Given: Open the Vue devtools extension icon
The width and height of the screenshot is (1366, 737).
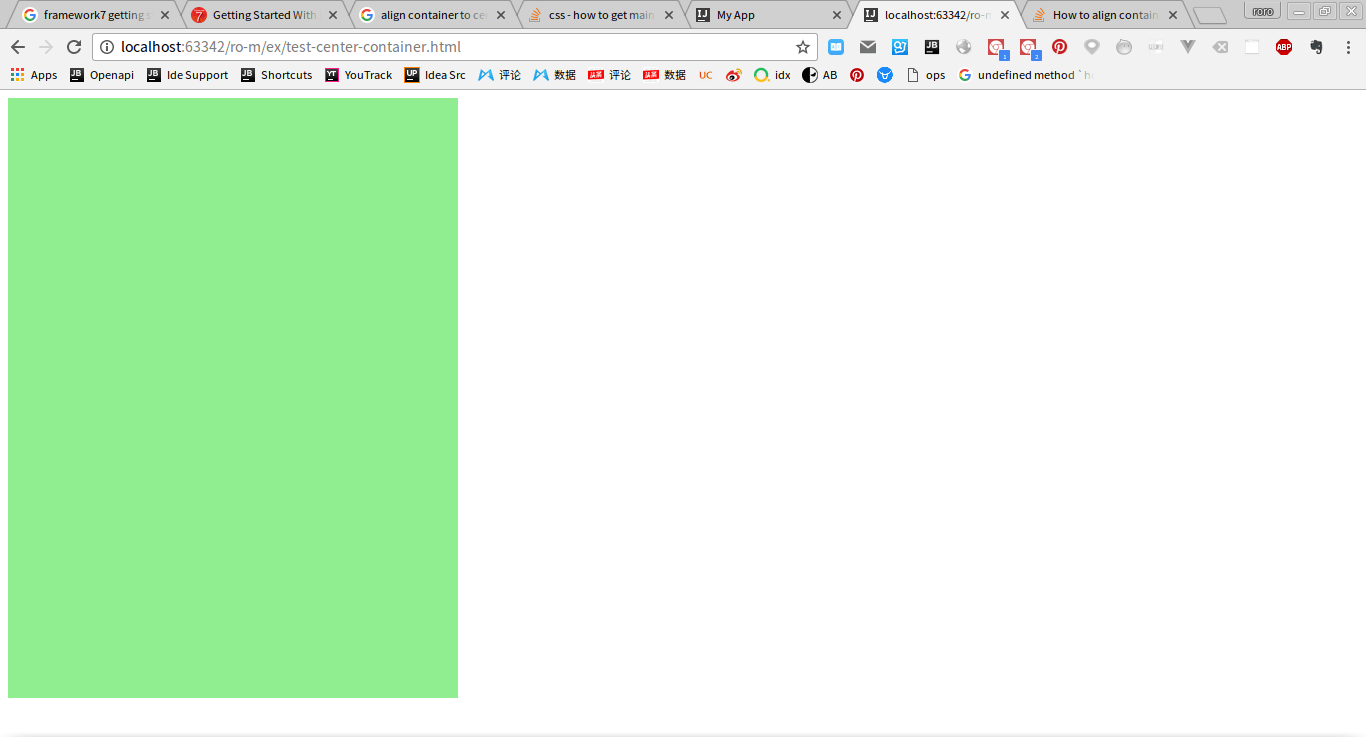Looking at the screenshot, I should [1187, 46].
